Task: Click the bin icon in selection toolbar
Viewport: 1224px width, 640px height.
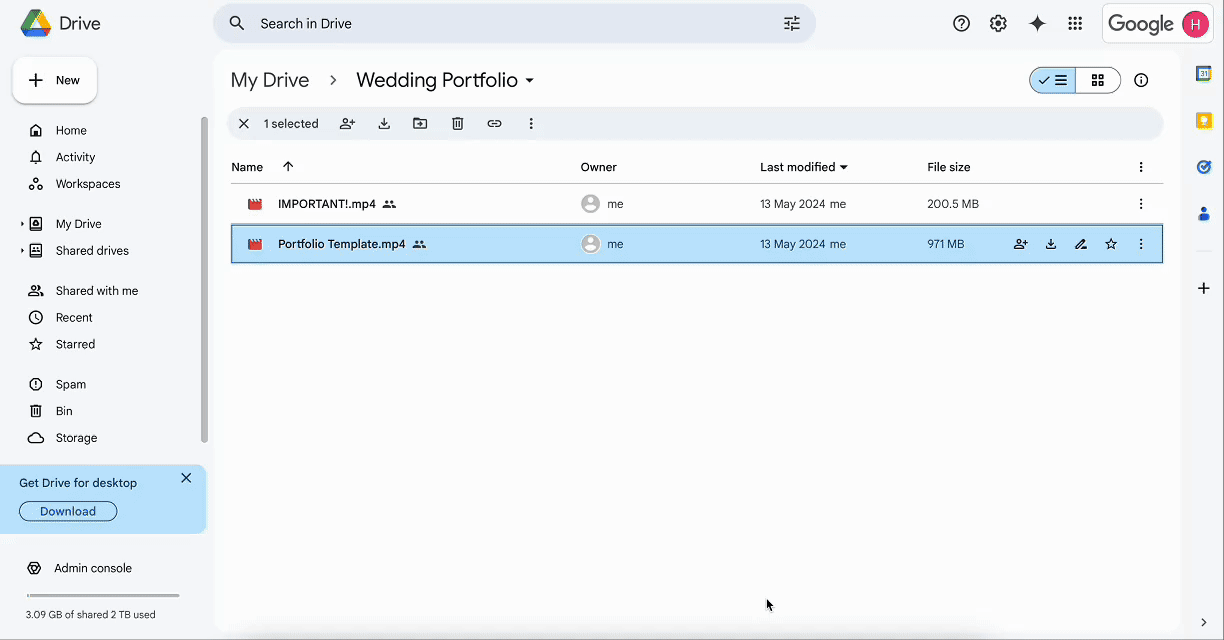Action: [x=457, y=124]
